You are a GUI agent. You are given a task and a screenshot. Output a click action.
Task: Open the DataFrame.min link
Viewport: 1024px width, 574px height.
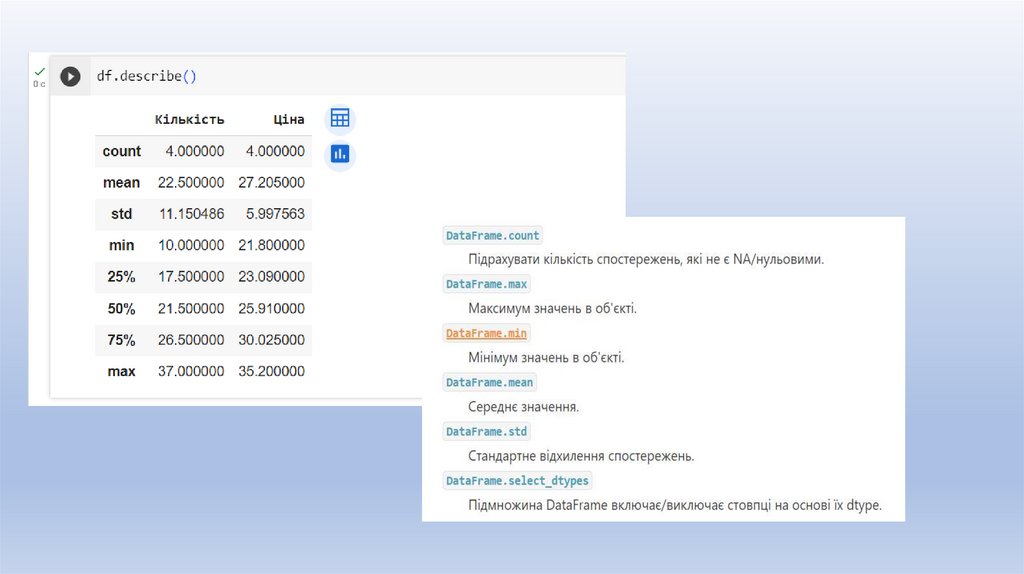point(487,333)
